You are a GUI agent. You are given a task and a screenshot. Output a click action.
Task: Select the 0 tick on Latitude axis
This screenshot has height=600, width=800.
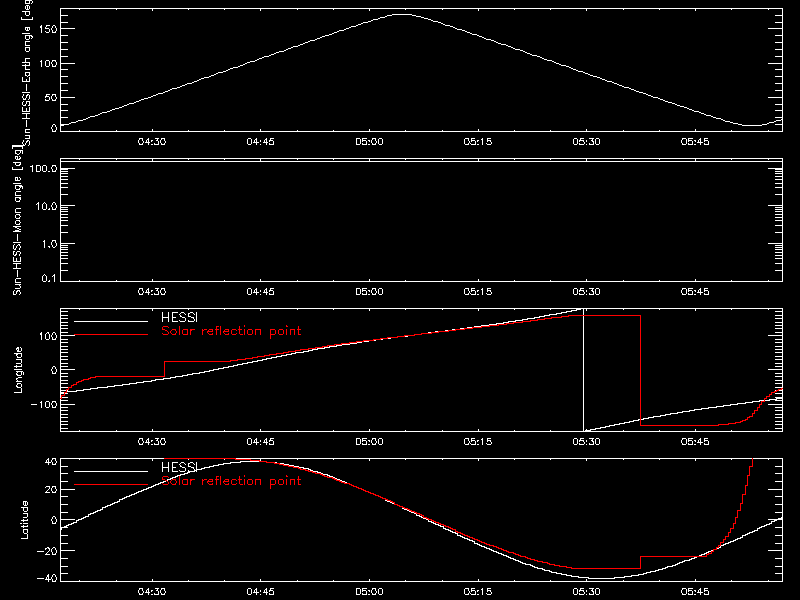(54, 520)
